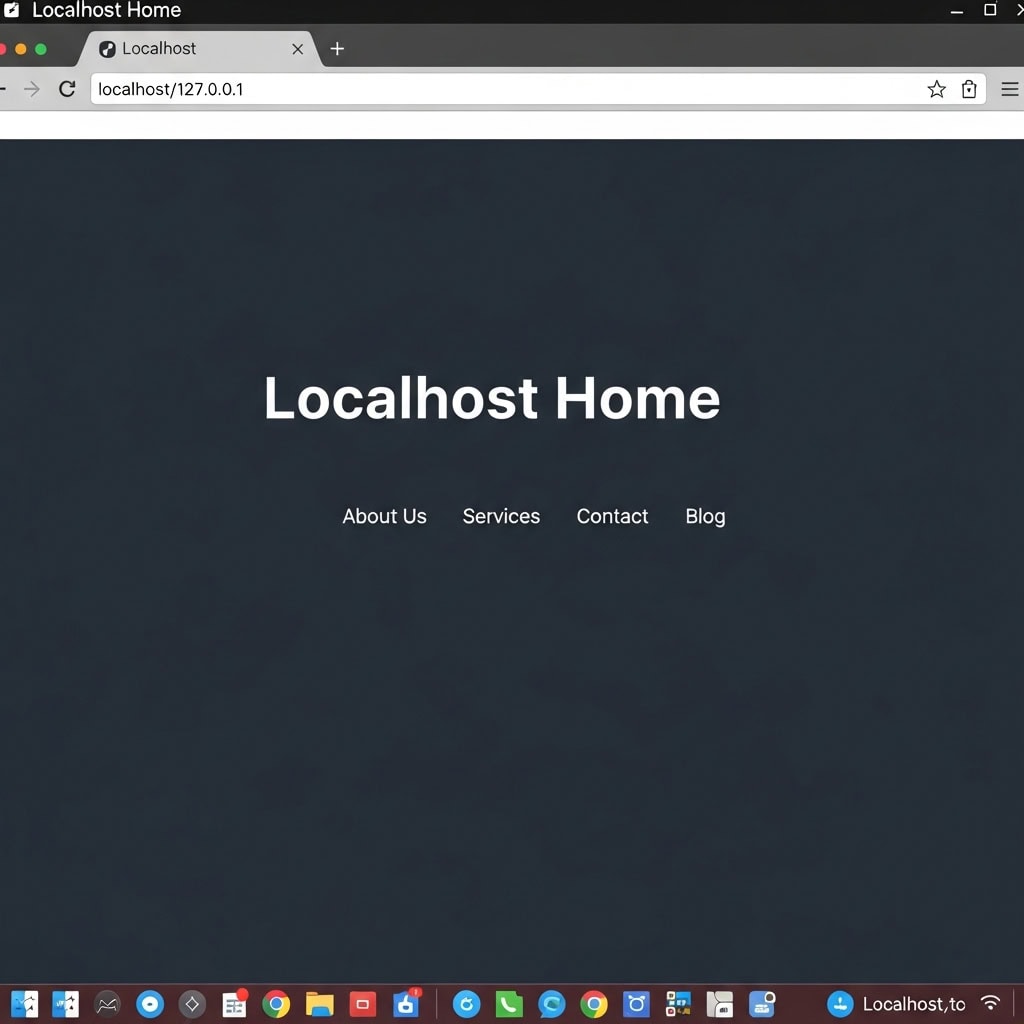Click the forward navigation arrow
Screen dimensions: 1024x1024
[x=32, y=89]
